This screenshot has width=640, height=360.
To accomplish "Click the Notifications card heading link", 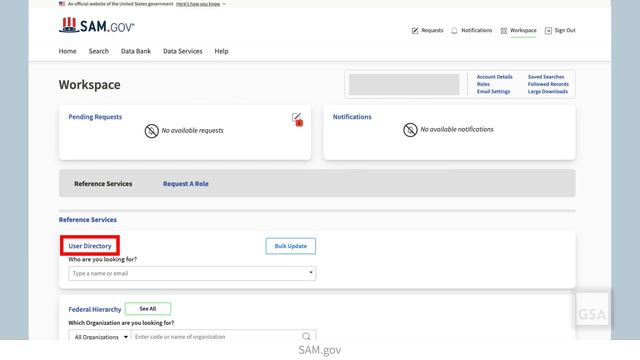I will [352, 117].
